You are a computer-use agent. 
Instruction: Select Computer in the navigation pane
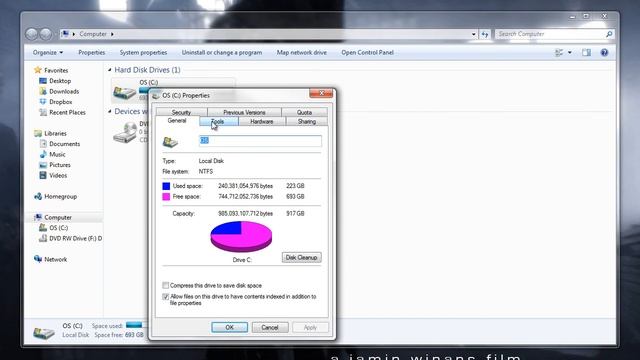tap(58, 218)
